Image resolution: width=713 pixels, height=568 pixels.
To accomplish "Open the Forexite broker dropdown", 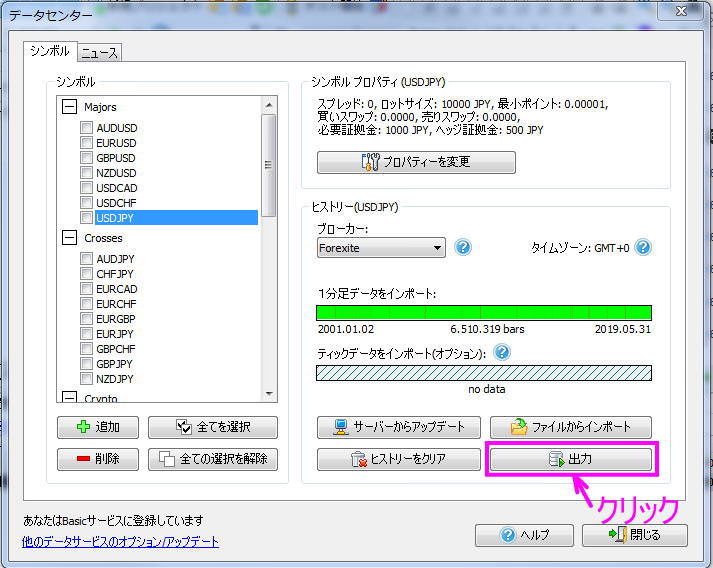I will click(381, 248).
